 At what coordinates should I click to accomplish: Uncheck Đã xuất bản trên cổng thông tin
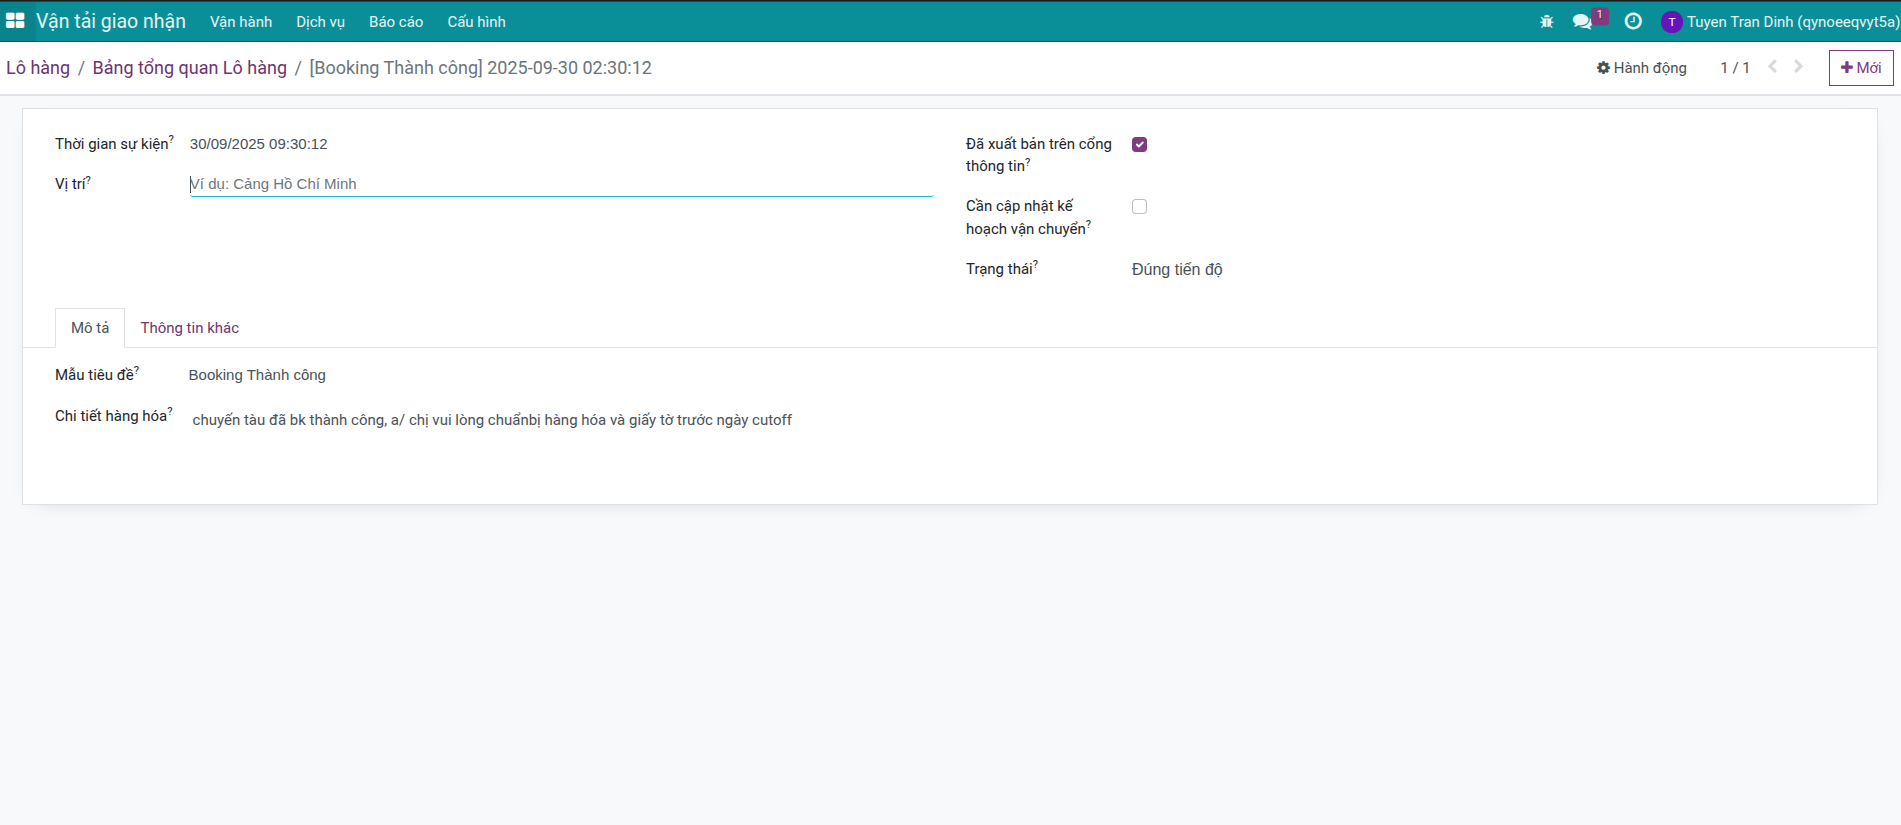coord(1139,145)
